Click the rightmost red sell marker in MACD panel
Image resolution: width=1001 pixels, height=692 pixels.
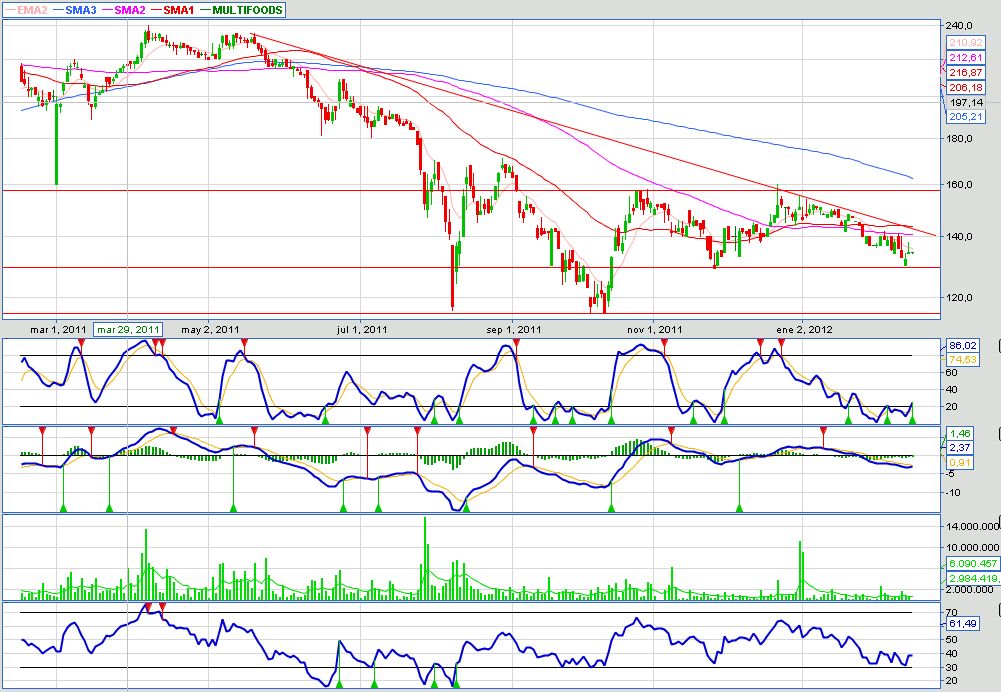click(x=823, y=430)
